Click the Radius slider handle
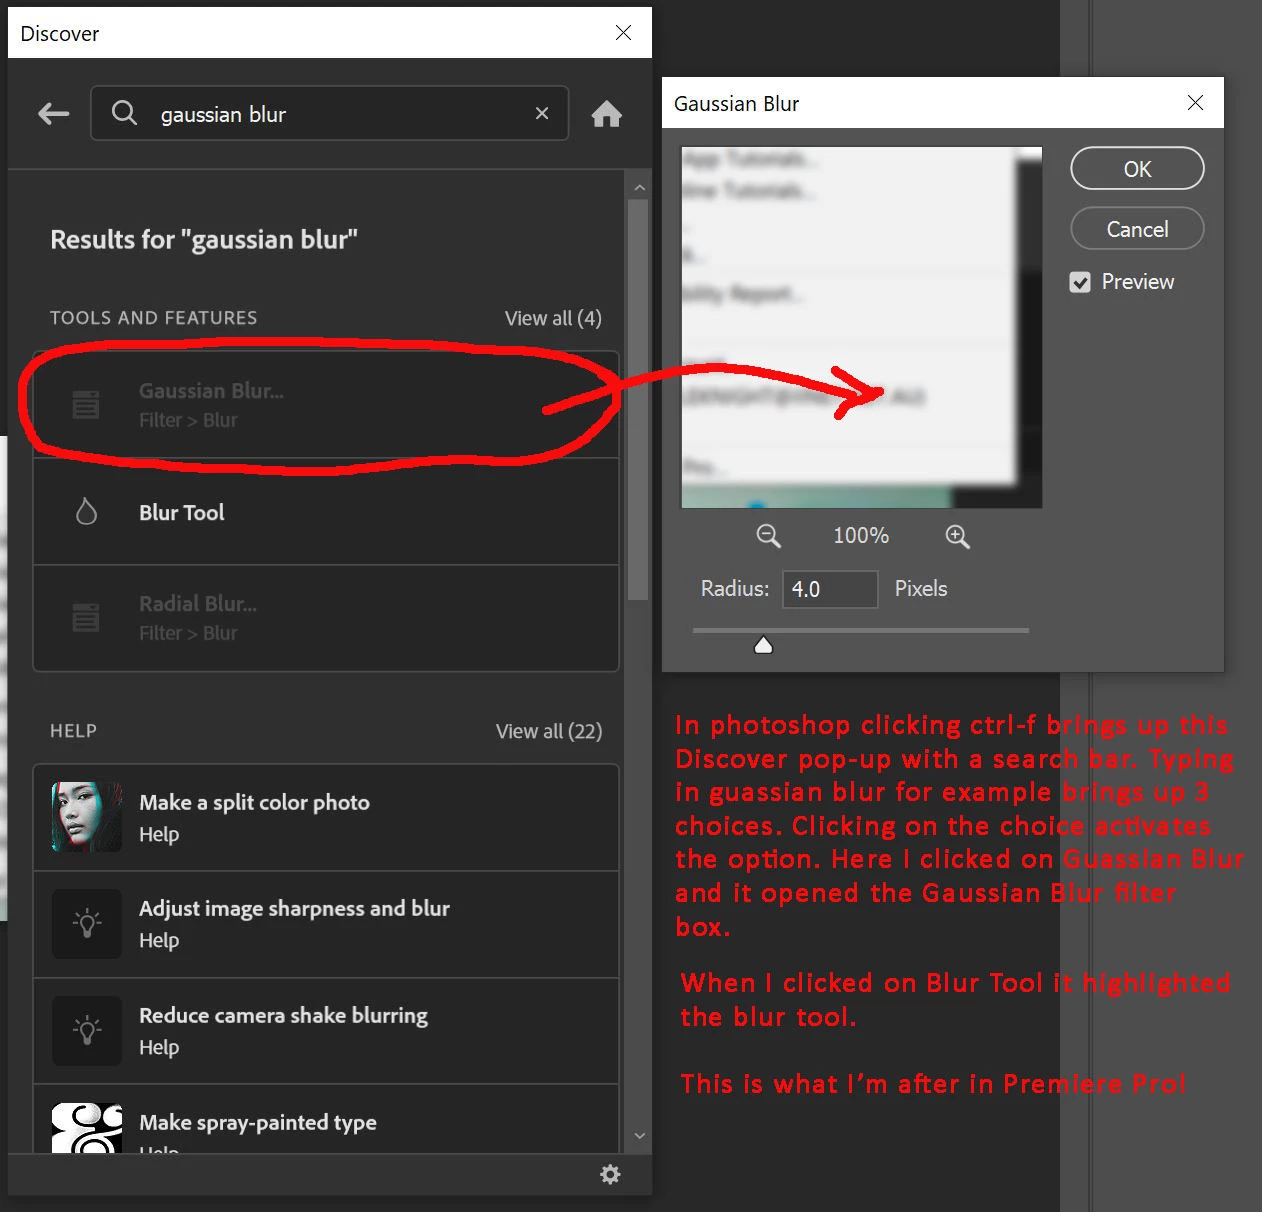1262x1212 pixels. click(763, 645)
